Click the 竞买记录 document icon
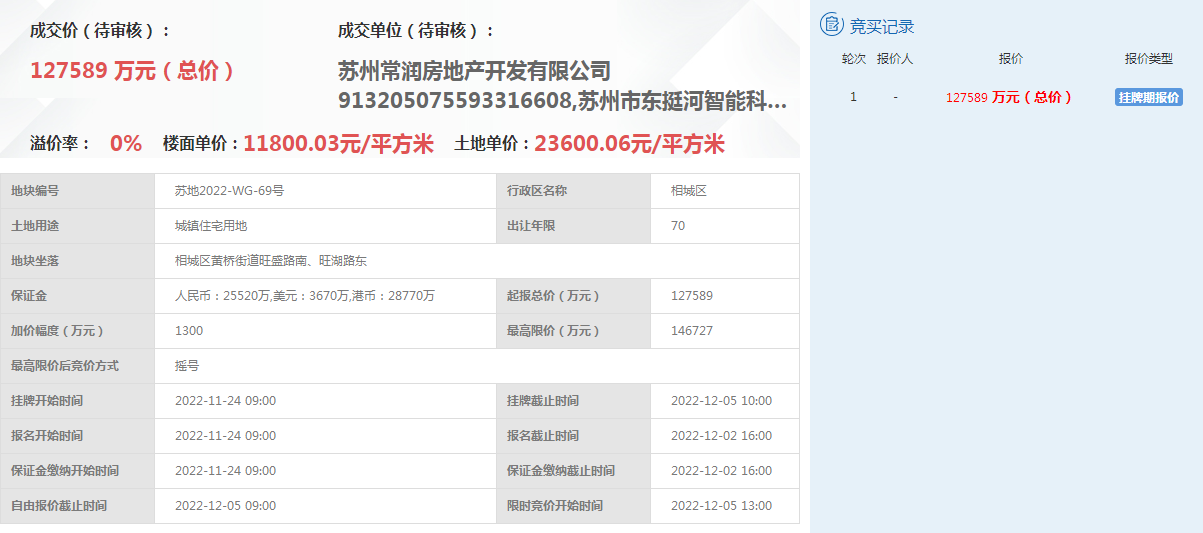Screen dimensions: 1203x533 [x=832, y=26]
